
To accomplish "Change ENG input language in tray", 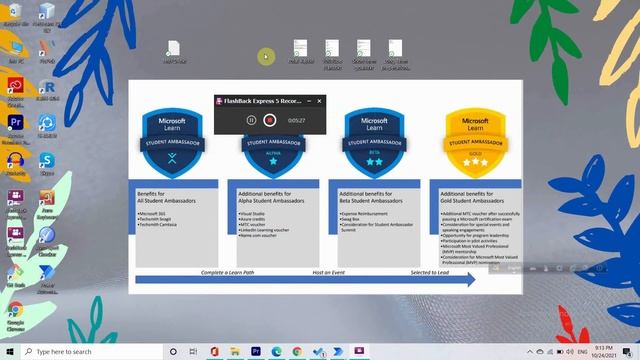I will (x=582, y=352).
